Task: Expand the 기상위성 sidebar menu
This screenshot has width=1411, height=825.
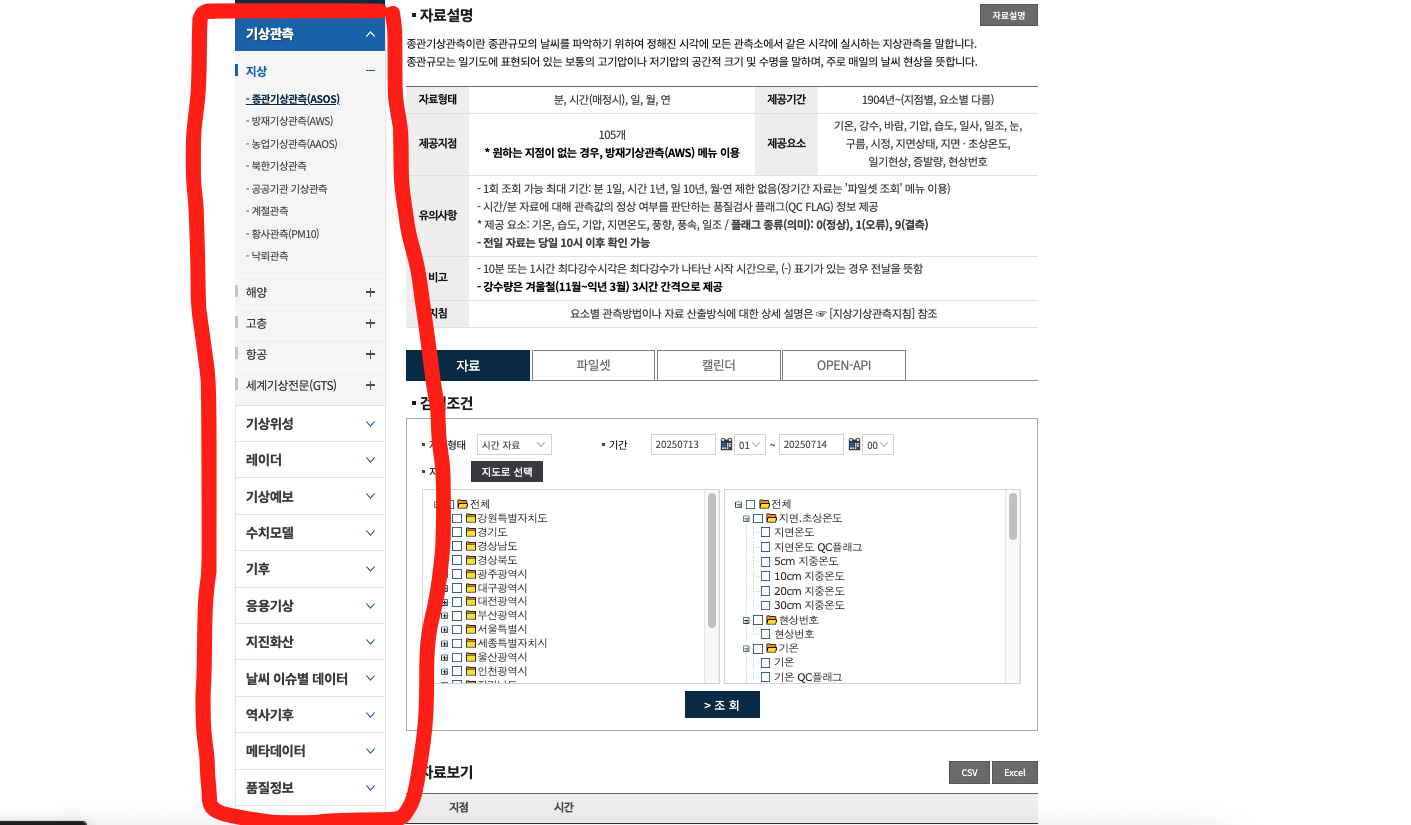Action: coord(310,424)
